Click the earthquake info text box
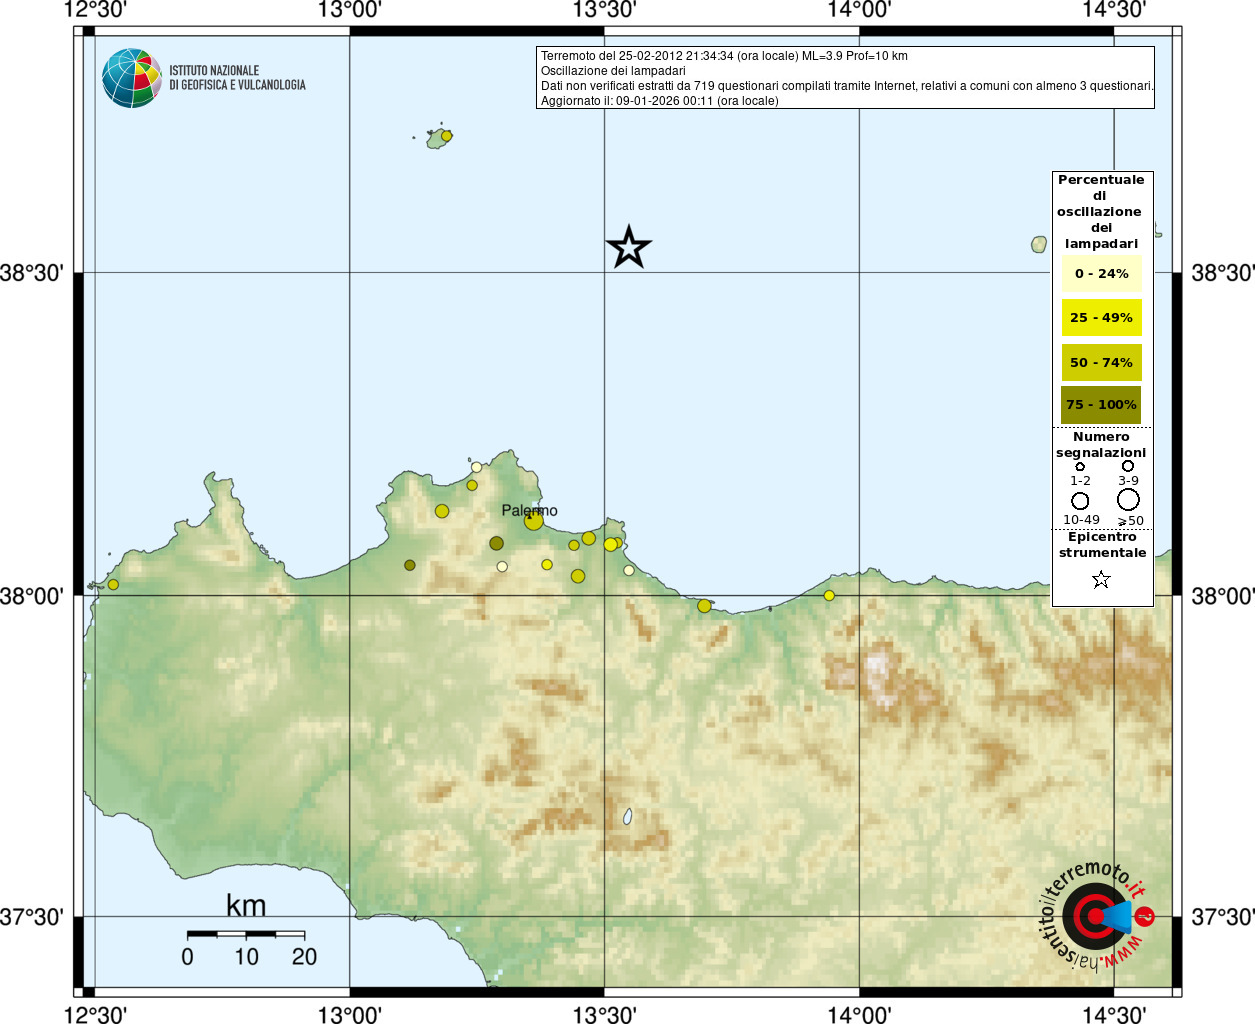The width and height of the screenshot is (1255, 1024). pos(845,78)
